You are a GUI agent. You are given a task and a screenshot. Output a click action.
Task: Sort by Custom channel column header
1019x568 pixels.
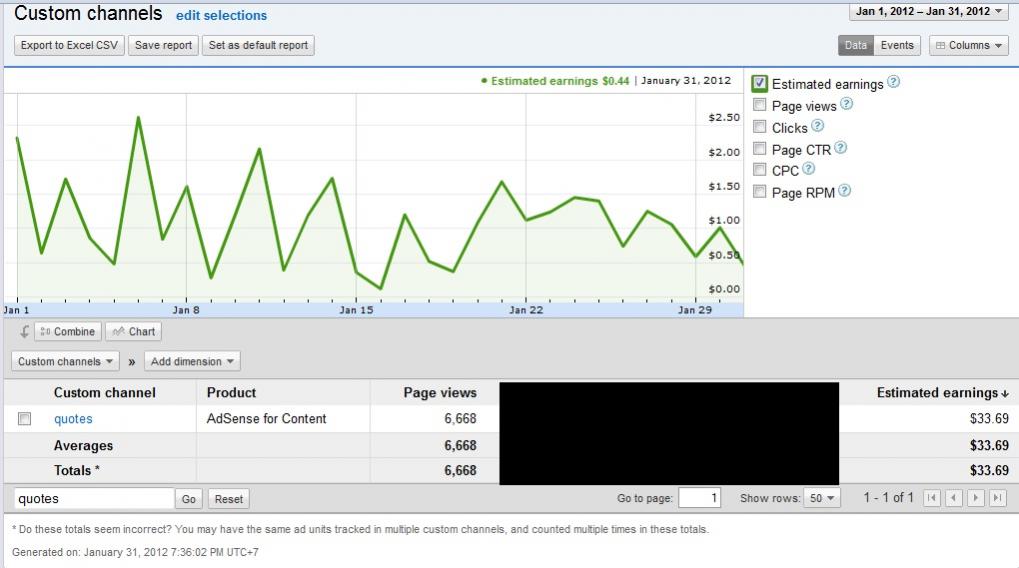coord(105,393)
